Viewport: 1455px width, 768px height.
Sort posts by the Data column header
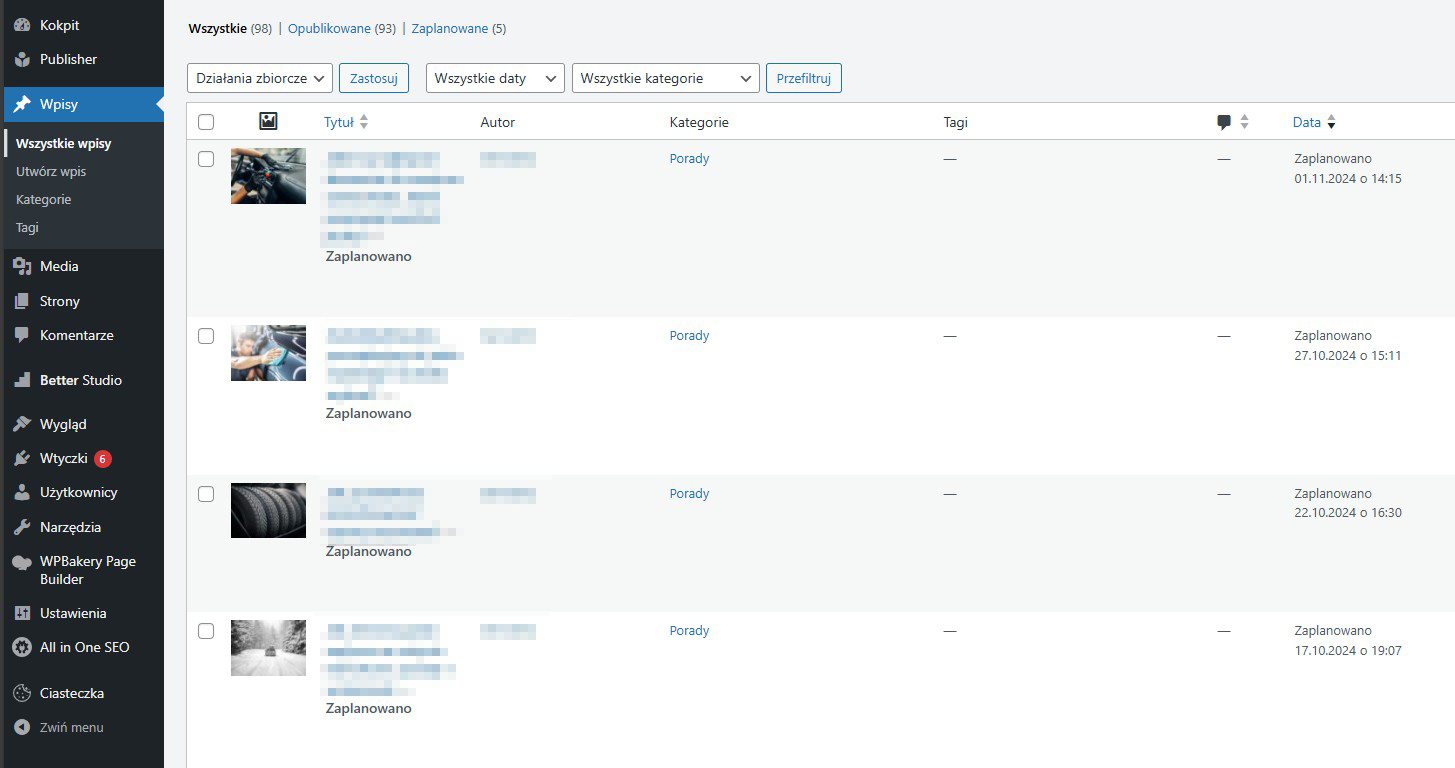pos(1306,122)
